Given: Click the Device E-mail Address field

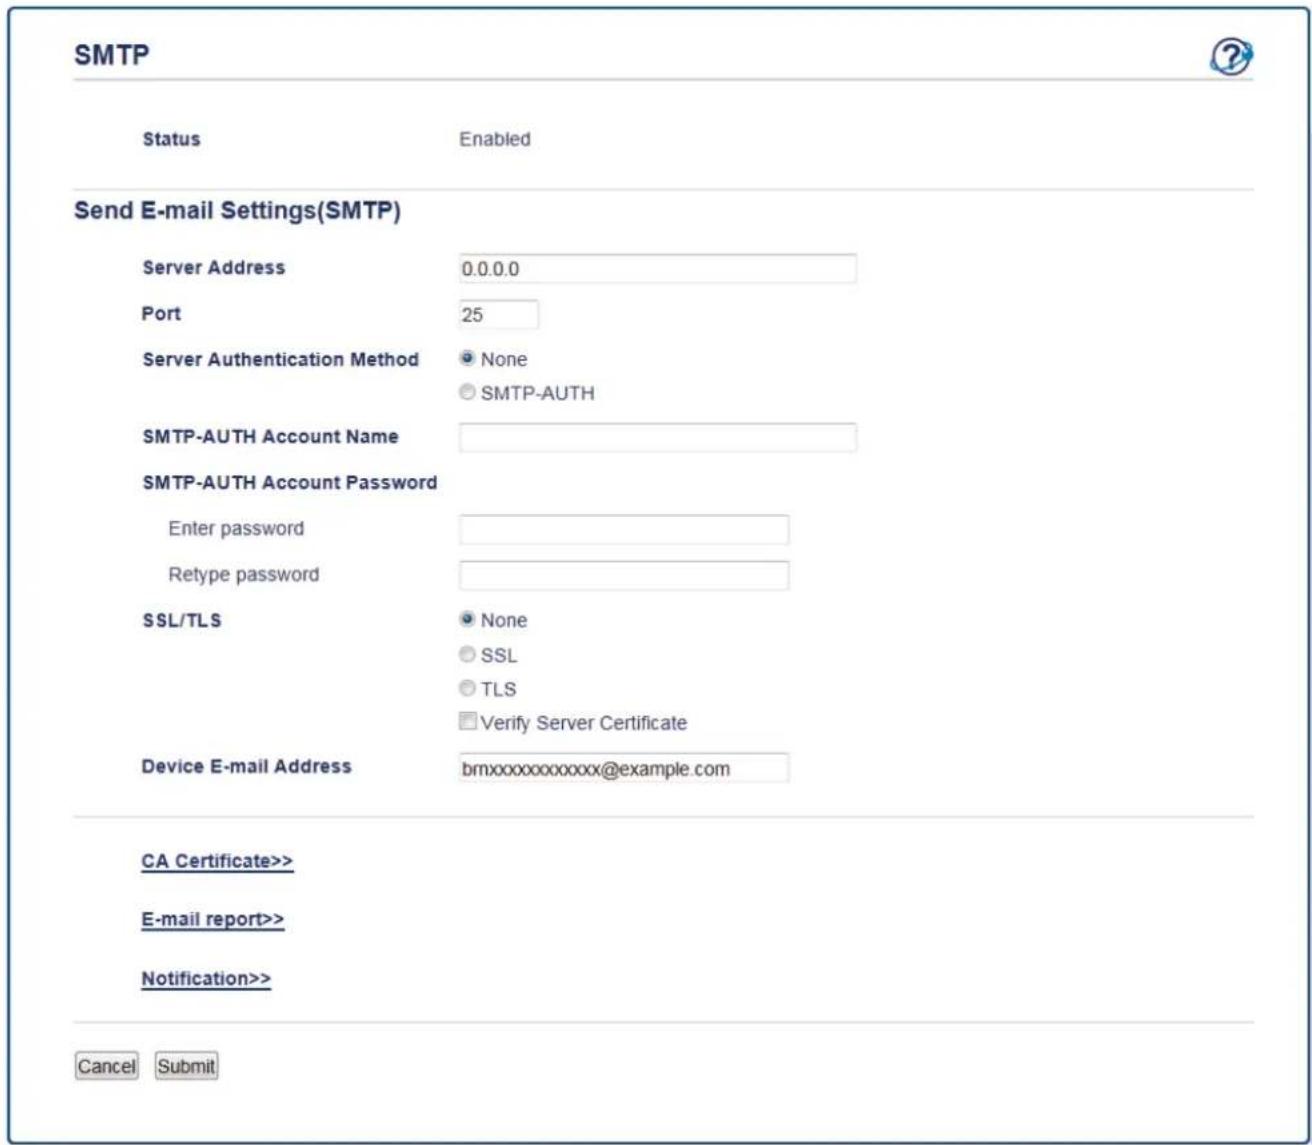Looking at the screenshot, I should click(623, 768).
